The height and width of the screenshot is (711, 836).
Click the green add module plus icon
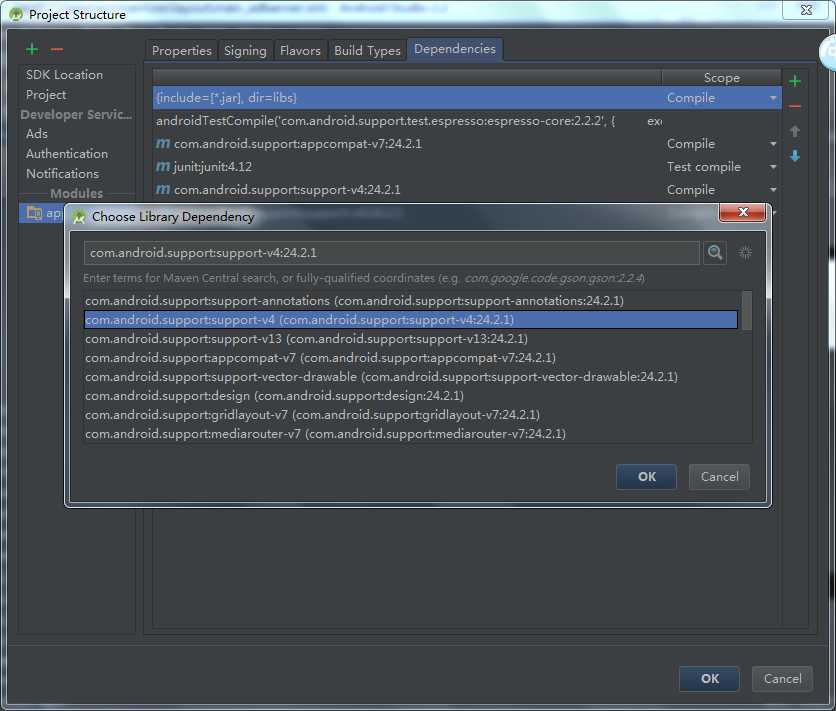32,50
